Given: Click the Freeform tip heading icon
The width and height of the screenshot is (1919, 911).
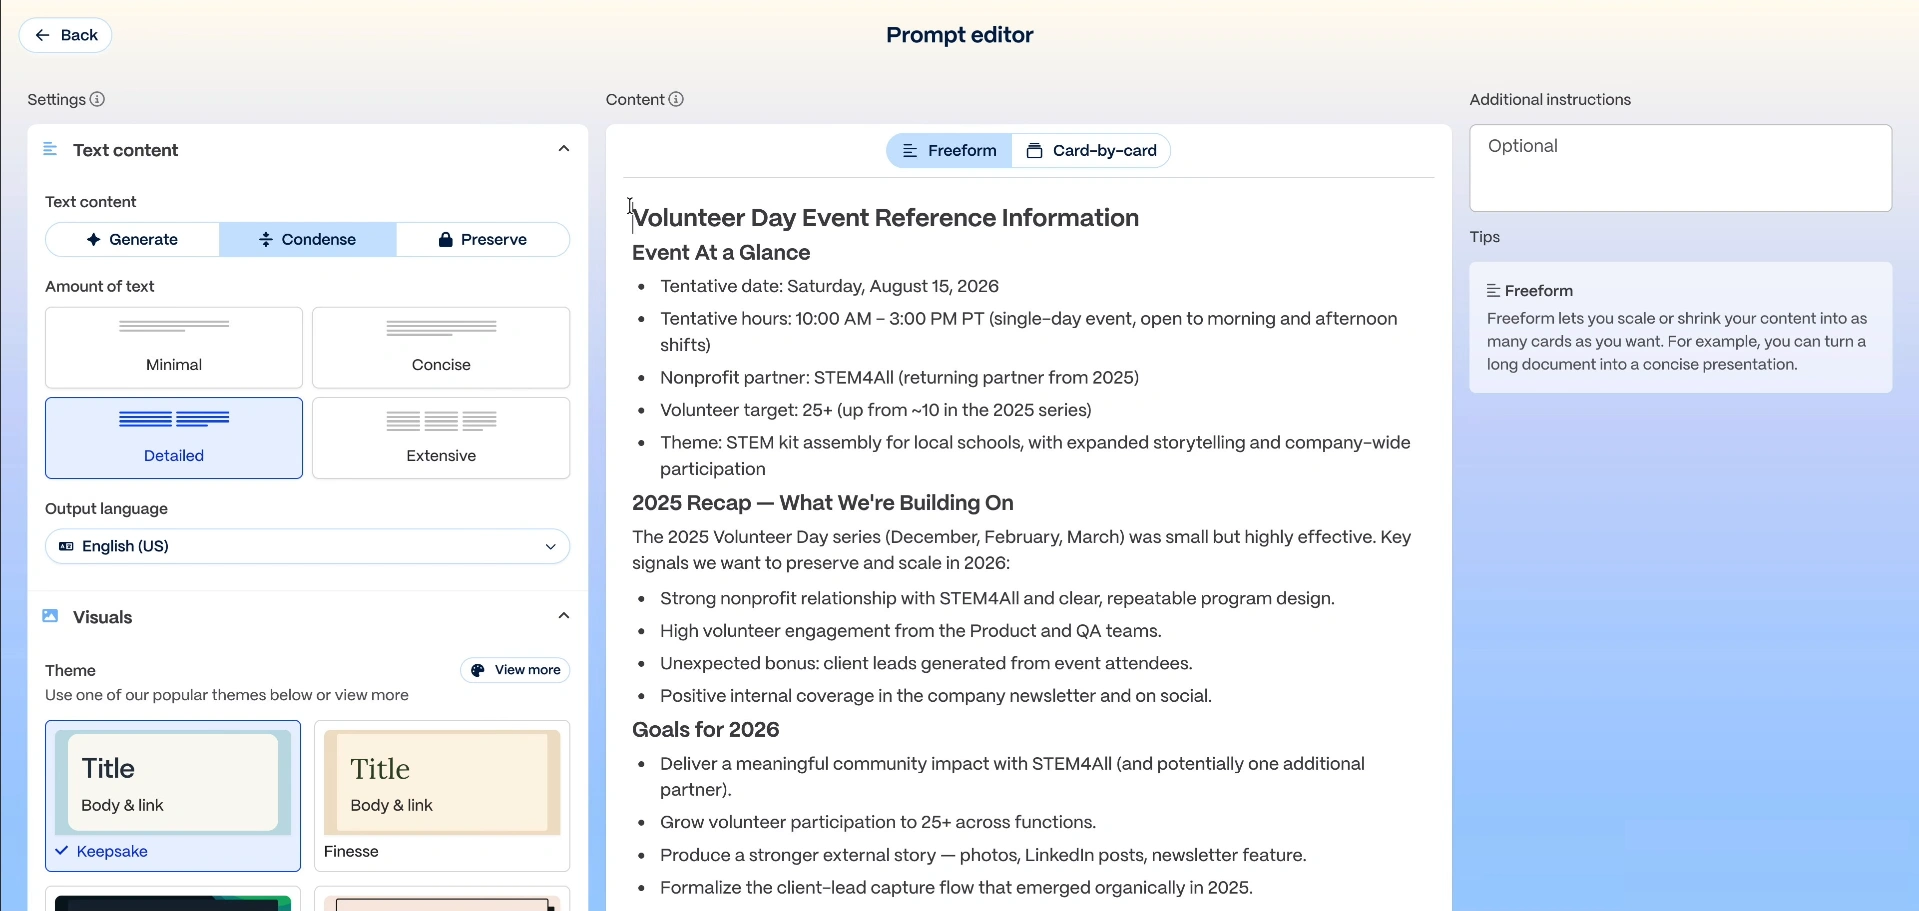Looking at the screenshot, I should click(1493, 291).
